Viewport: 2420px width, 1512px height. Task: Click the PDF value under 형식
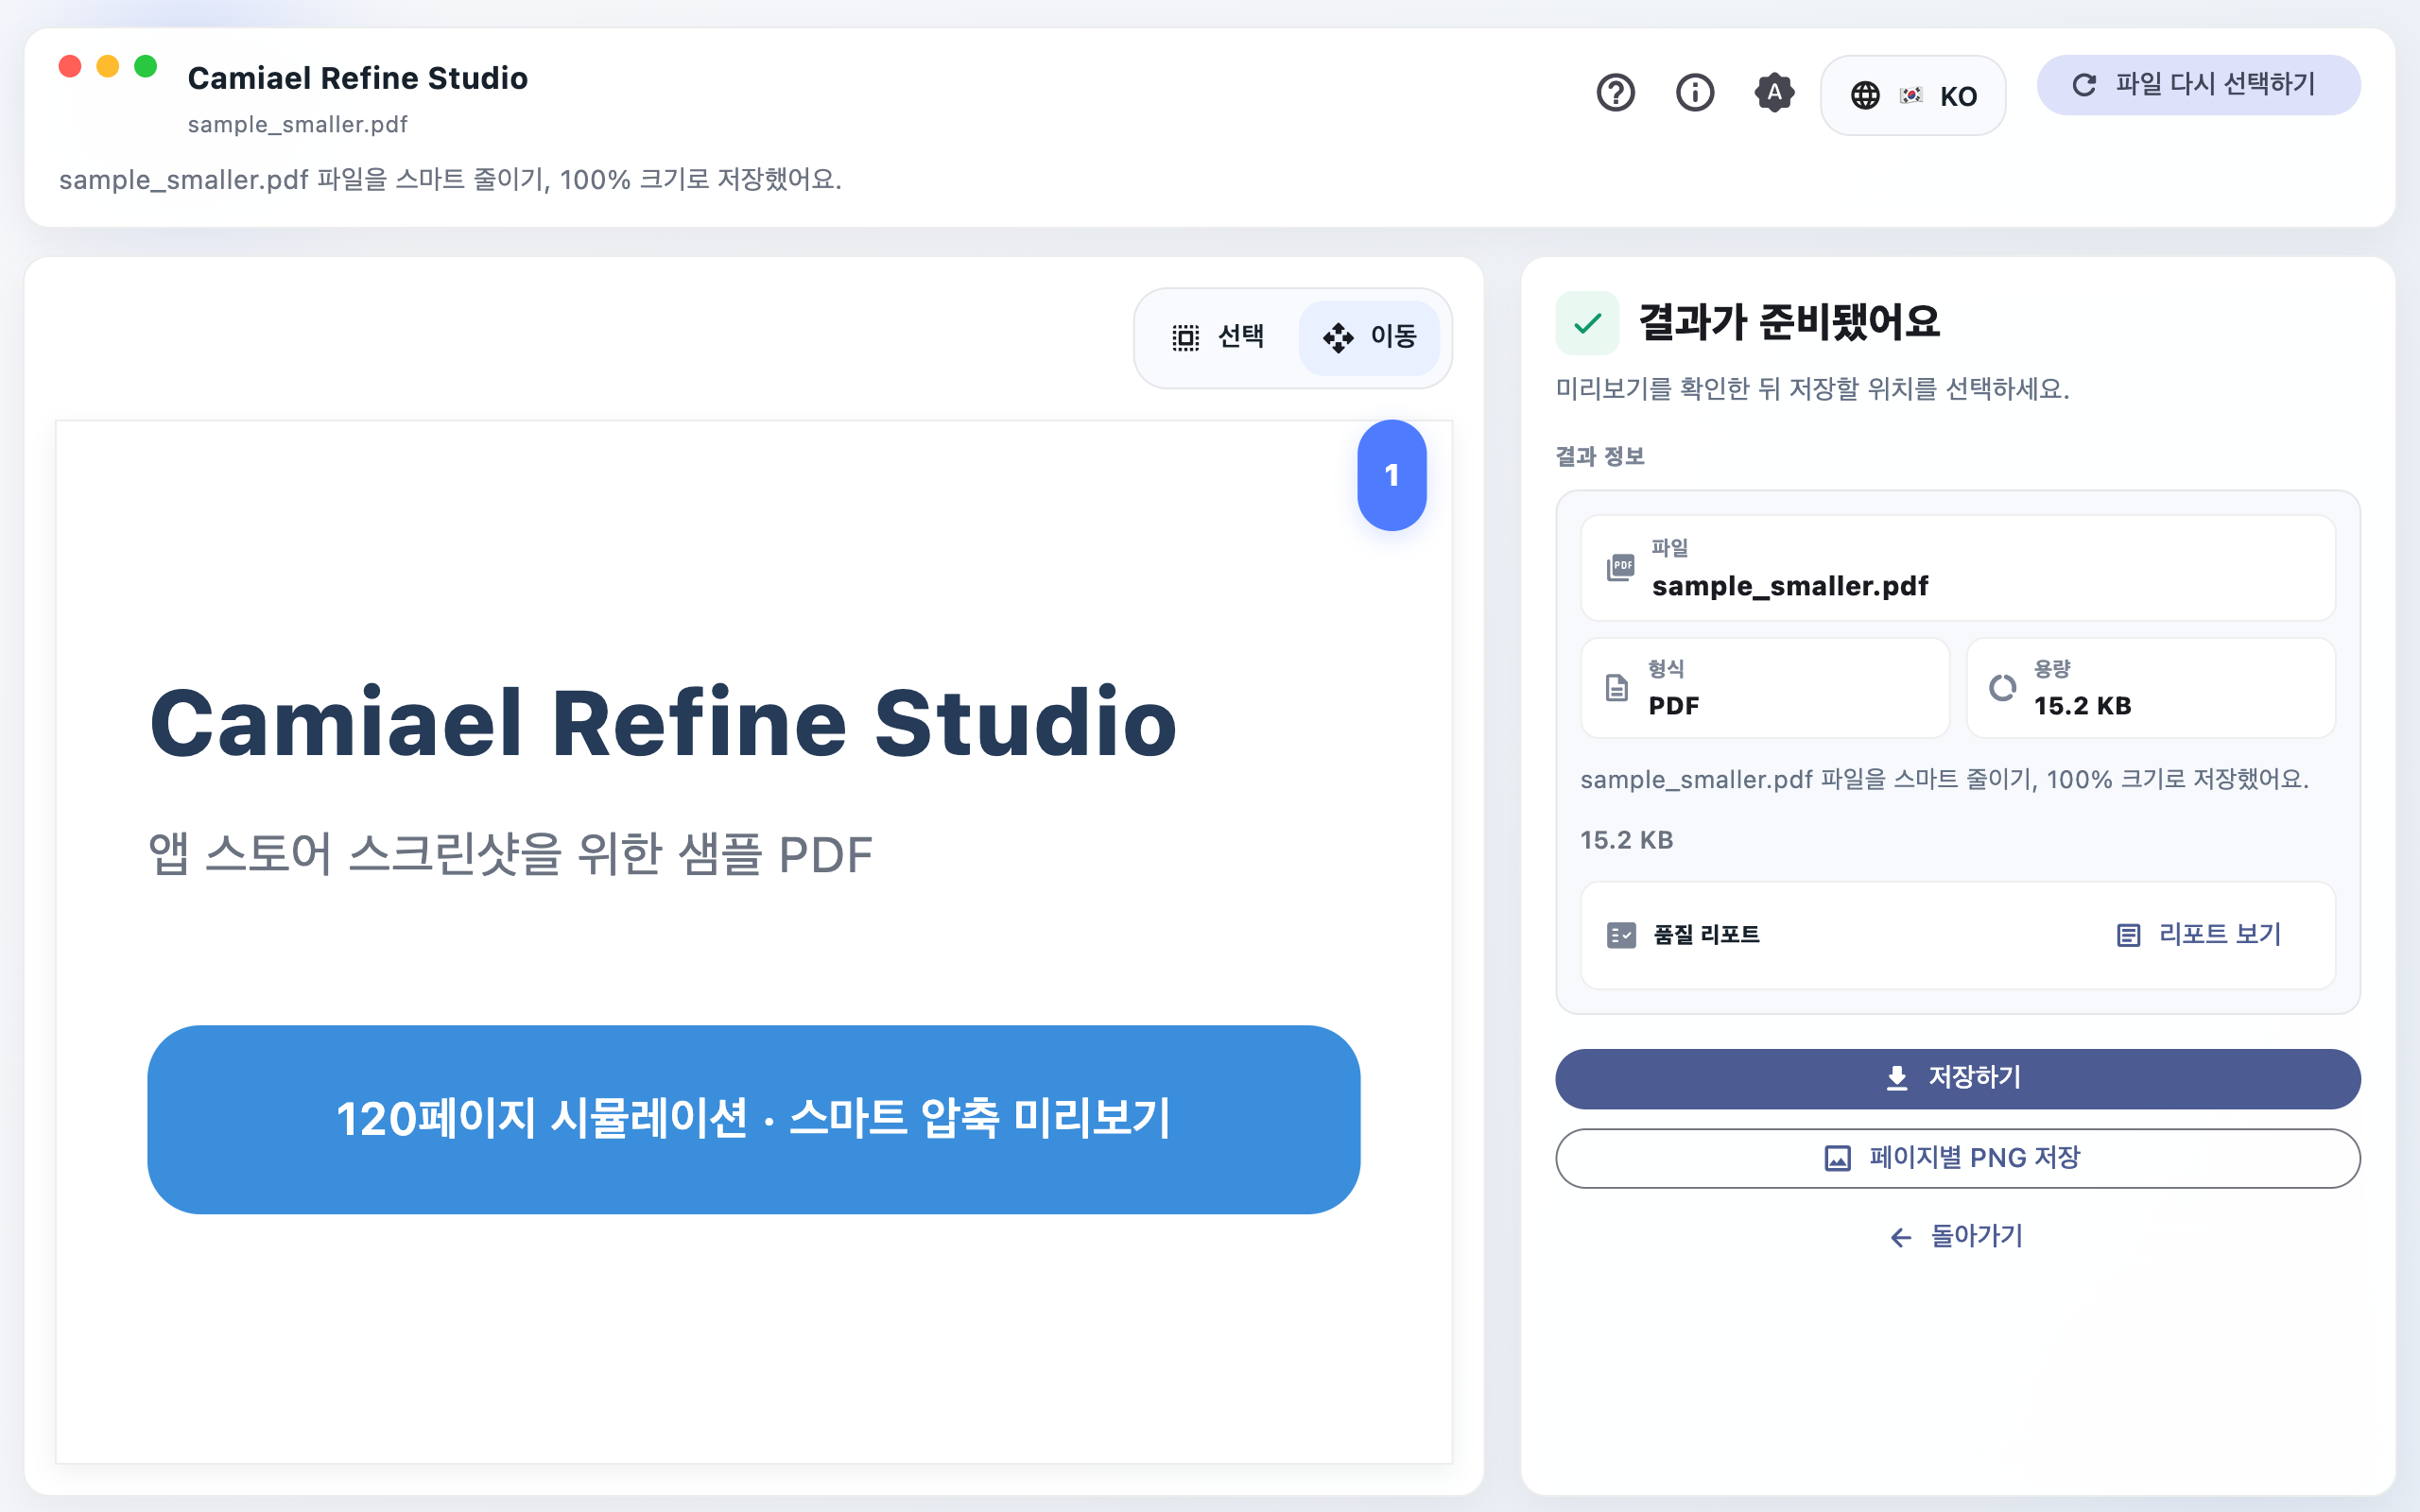pyautogui.click(x=1673, y=706)
